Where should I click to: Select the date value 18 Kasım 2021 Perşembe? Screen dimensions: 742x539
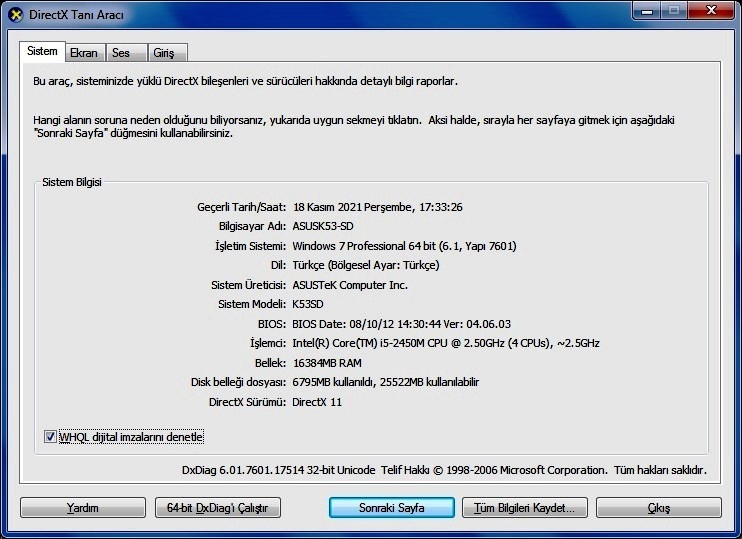378,207
